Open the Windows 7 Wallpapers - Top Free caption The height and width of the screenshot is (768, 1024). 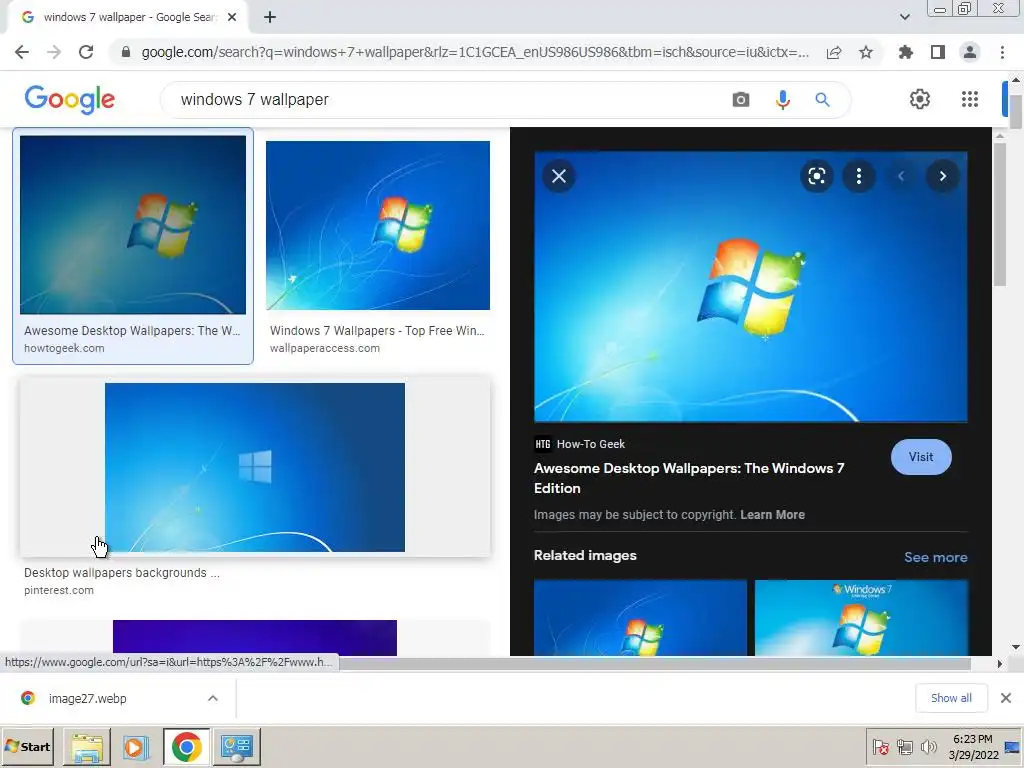click(377, 330)
